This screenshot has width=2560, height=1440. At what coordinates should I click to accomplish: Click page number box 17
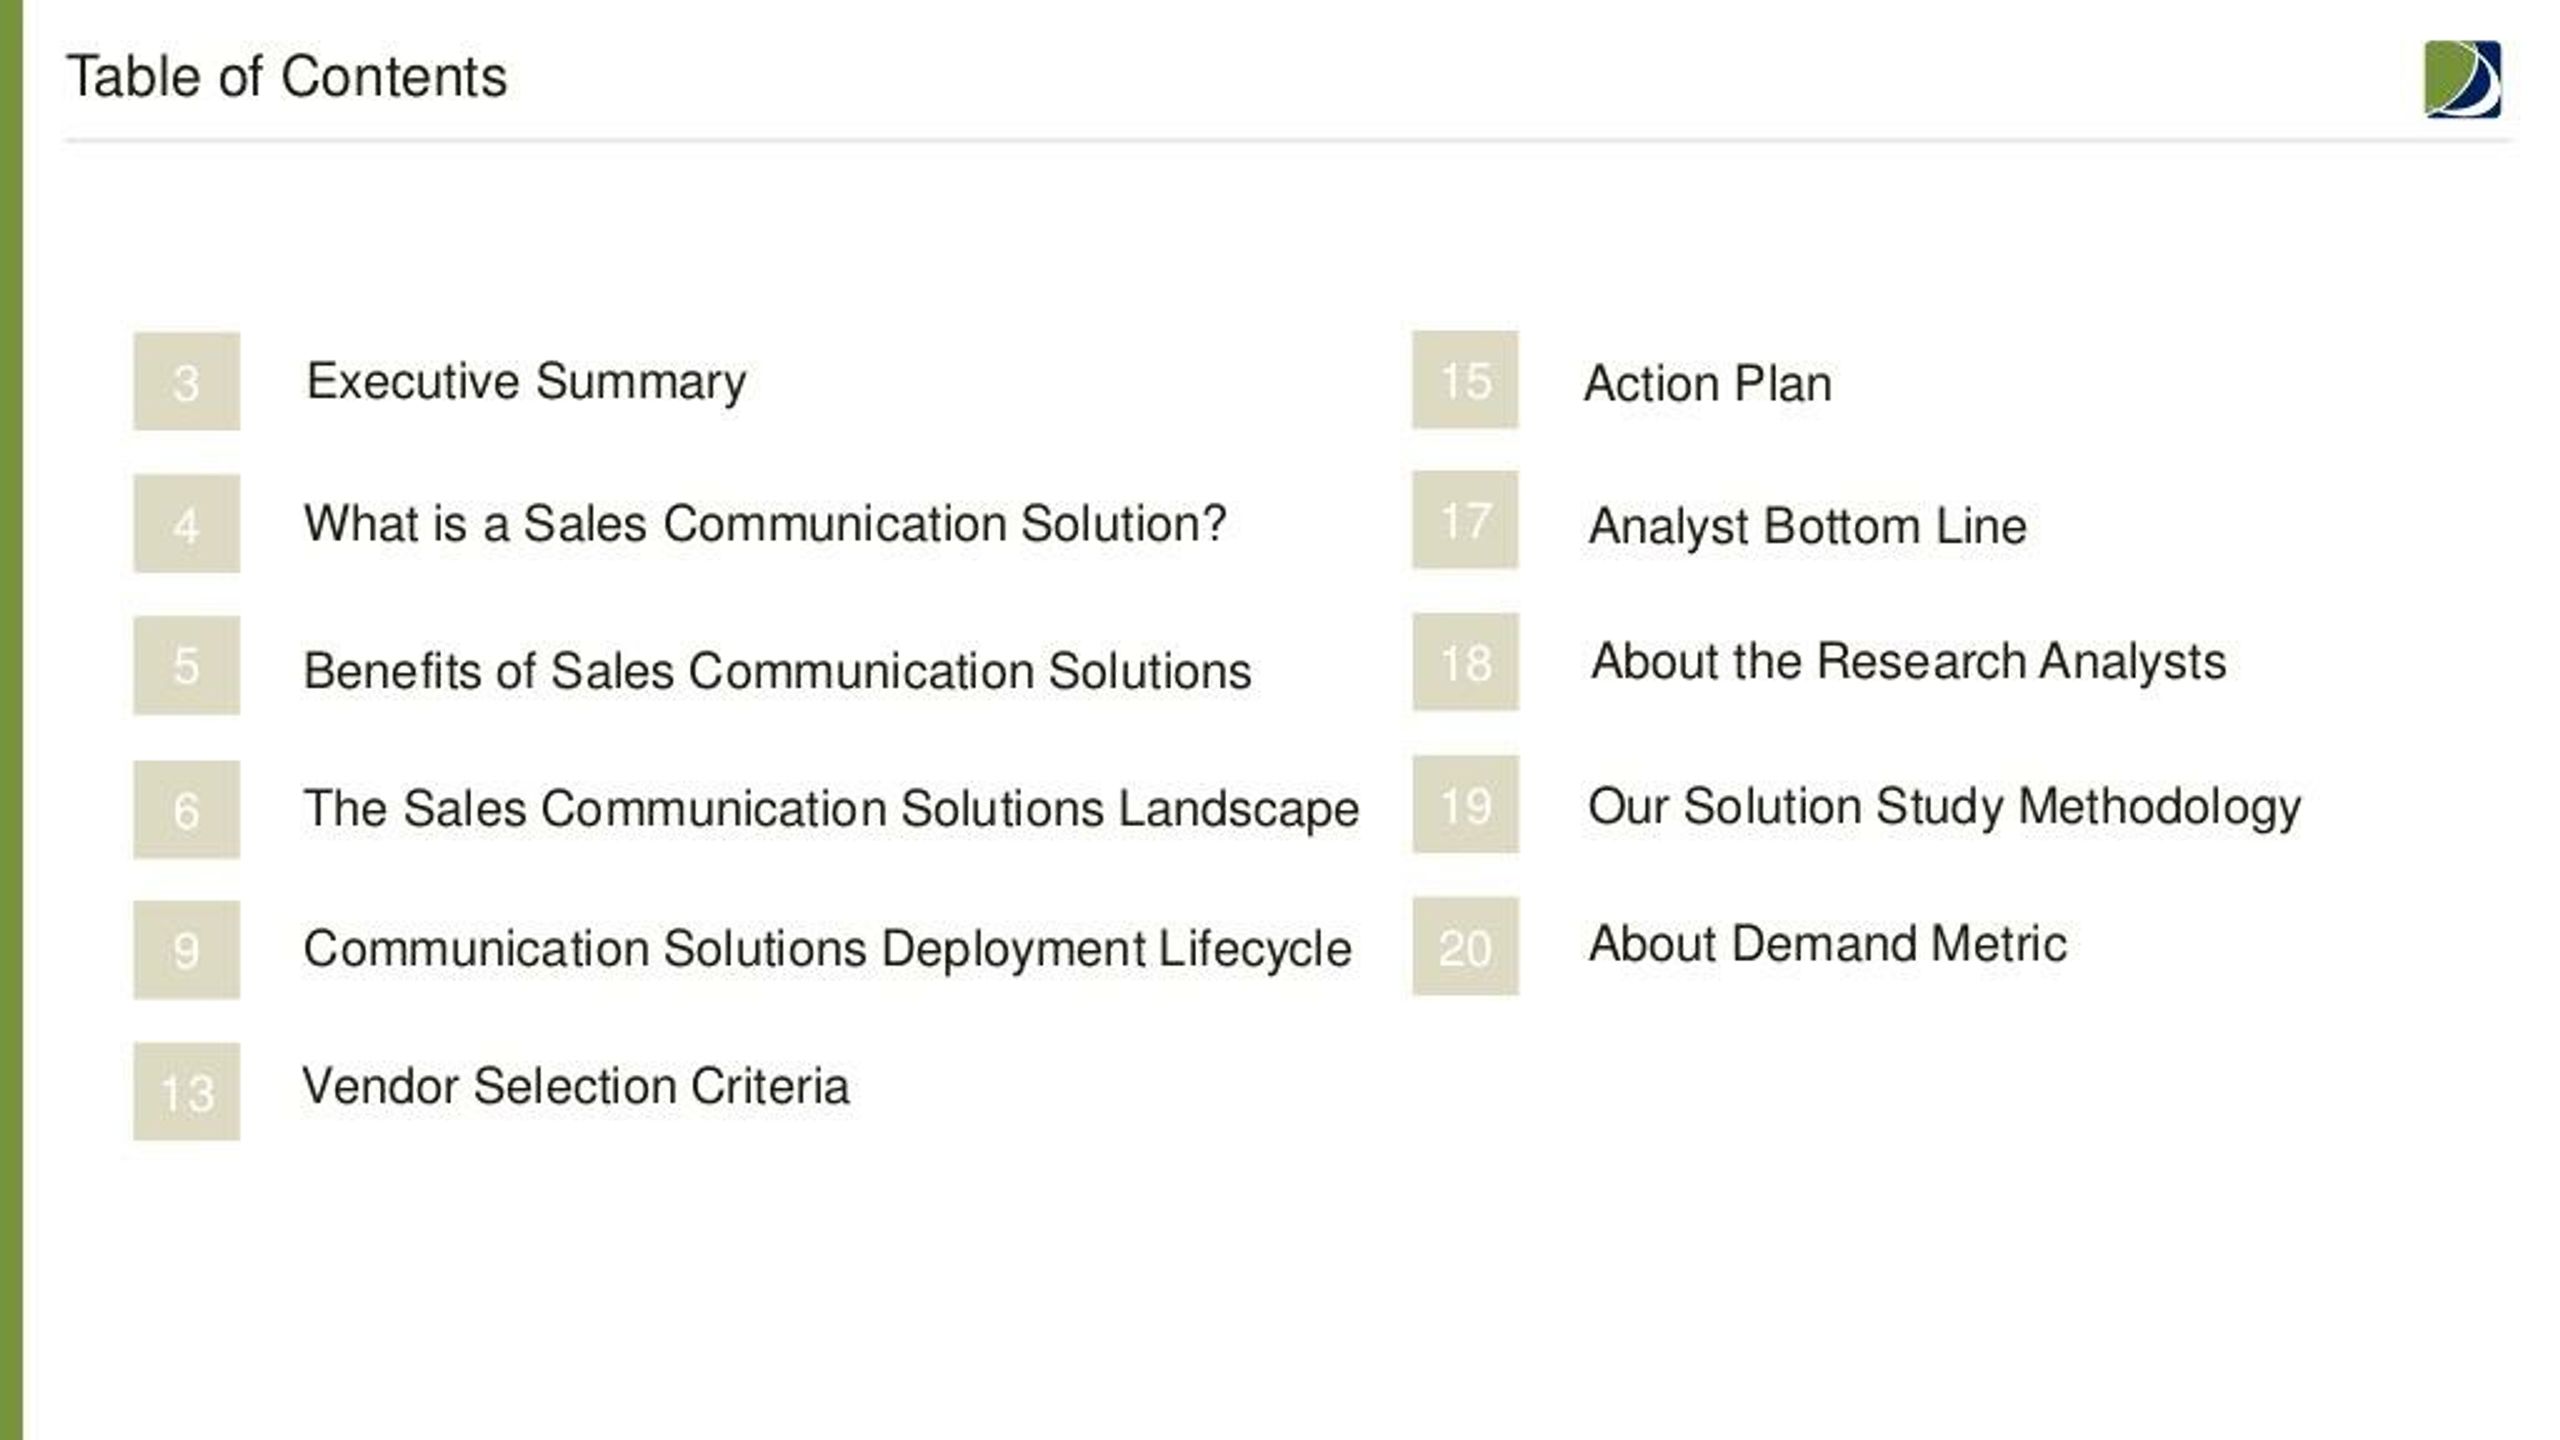(1465, 520)
